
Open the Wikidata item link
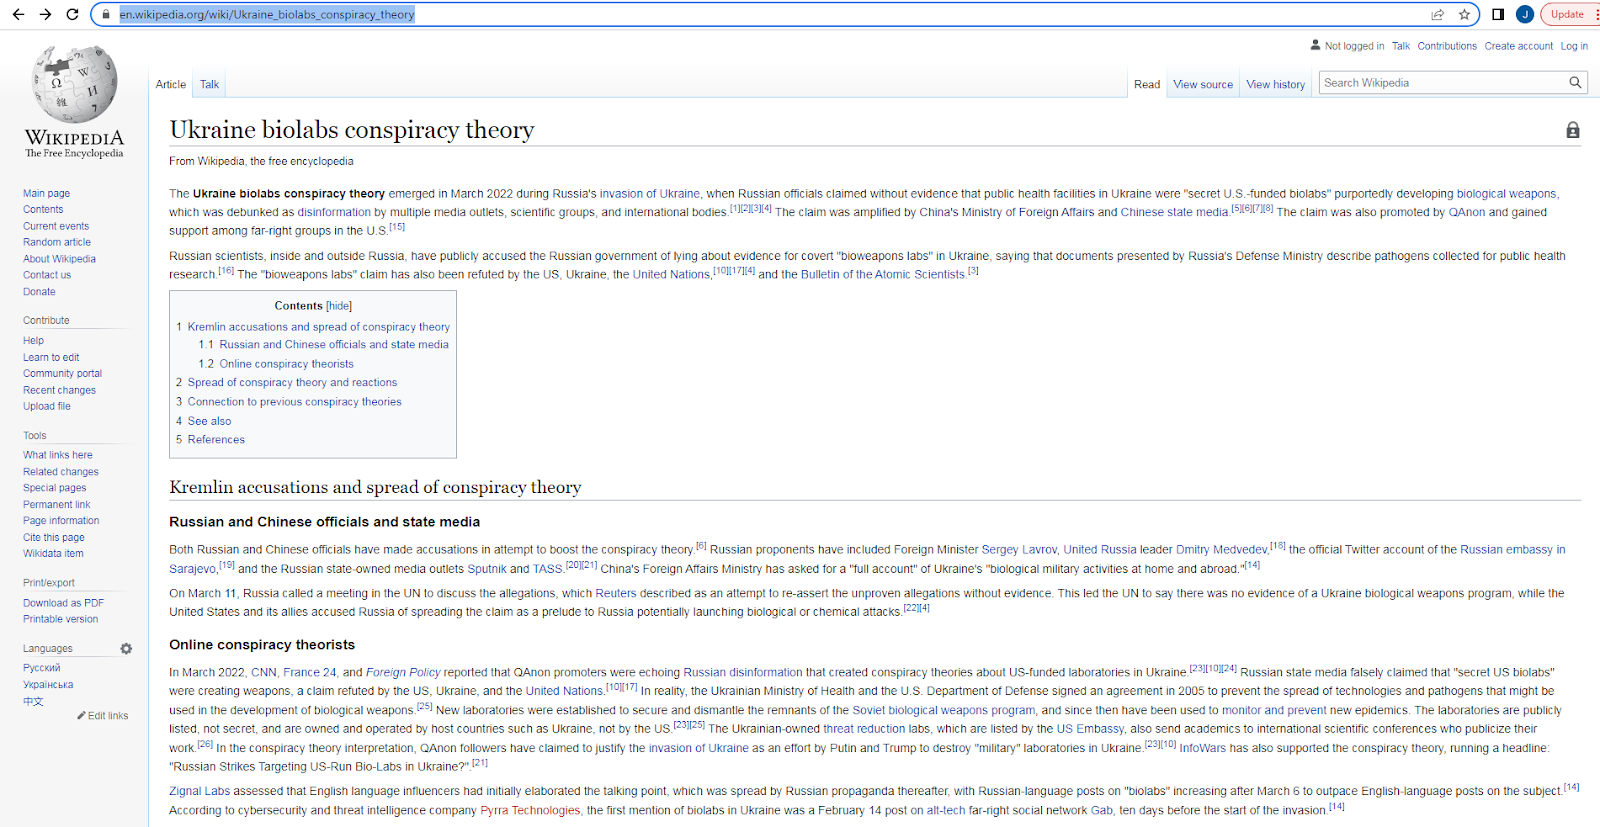[x=53, y=554]
